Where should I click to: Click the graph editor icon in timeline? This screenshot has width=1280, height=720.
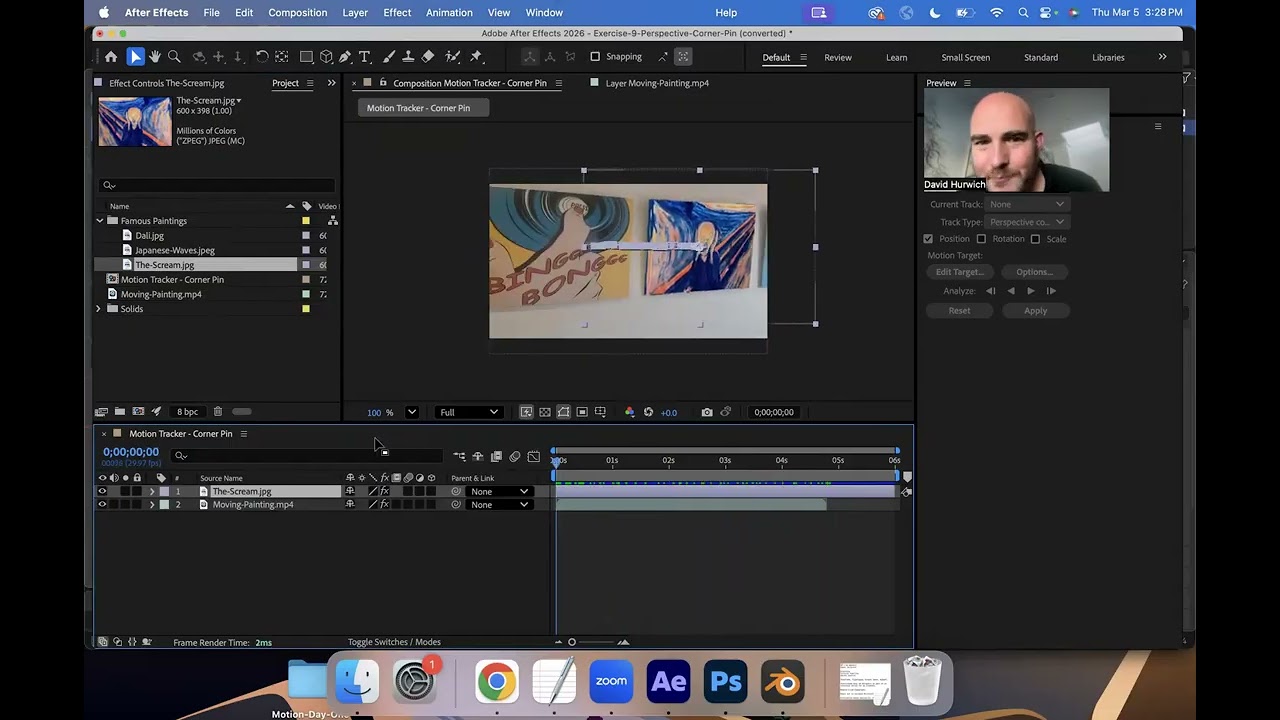533,456
